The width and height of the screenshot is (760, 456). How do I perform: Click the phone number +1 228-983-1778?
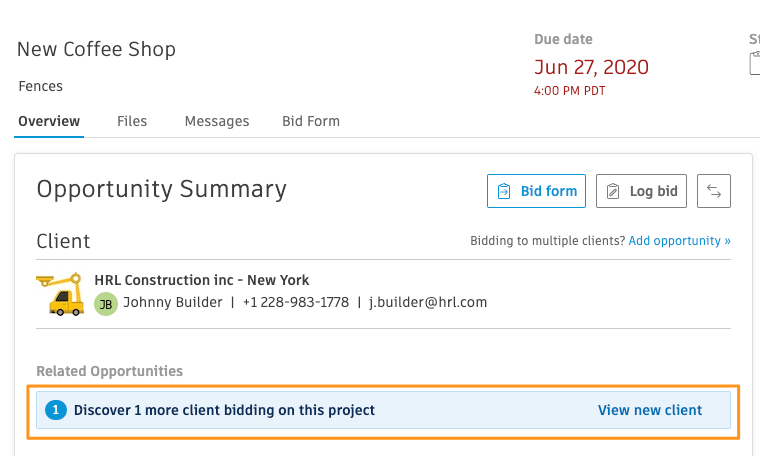coord(296,302)
